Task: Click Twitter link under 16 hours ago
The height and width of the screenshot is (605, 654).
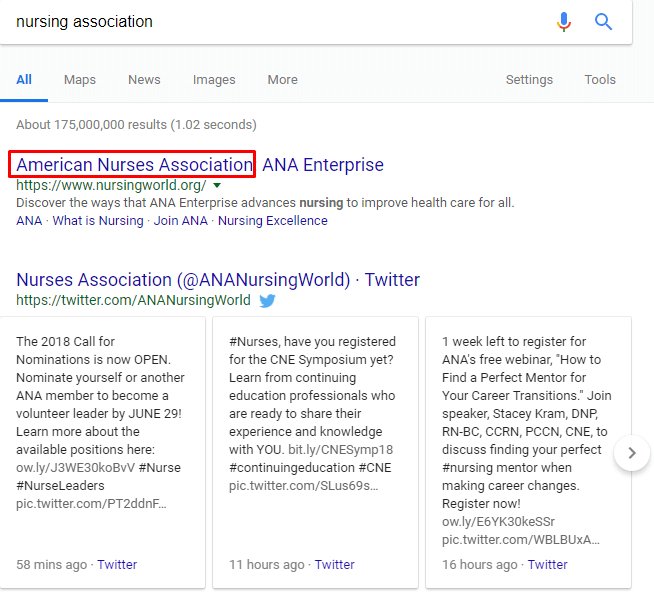Action: 548,565
